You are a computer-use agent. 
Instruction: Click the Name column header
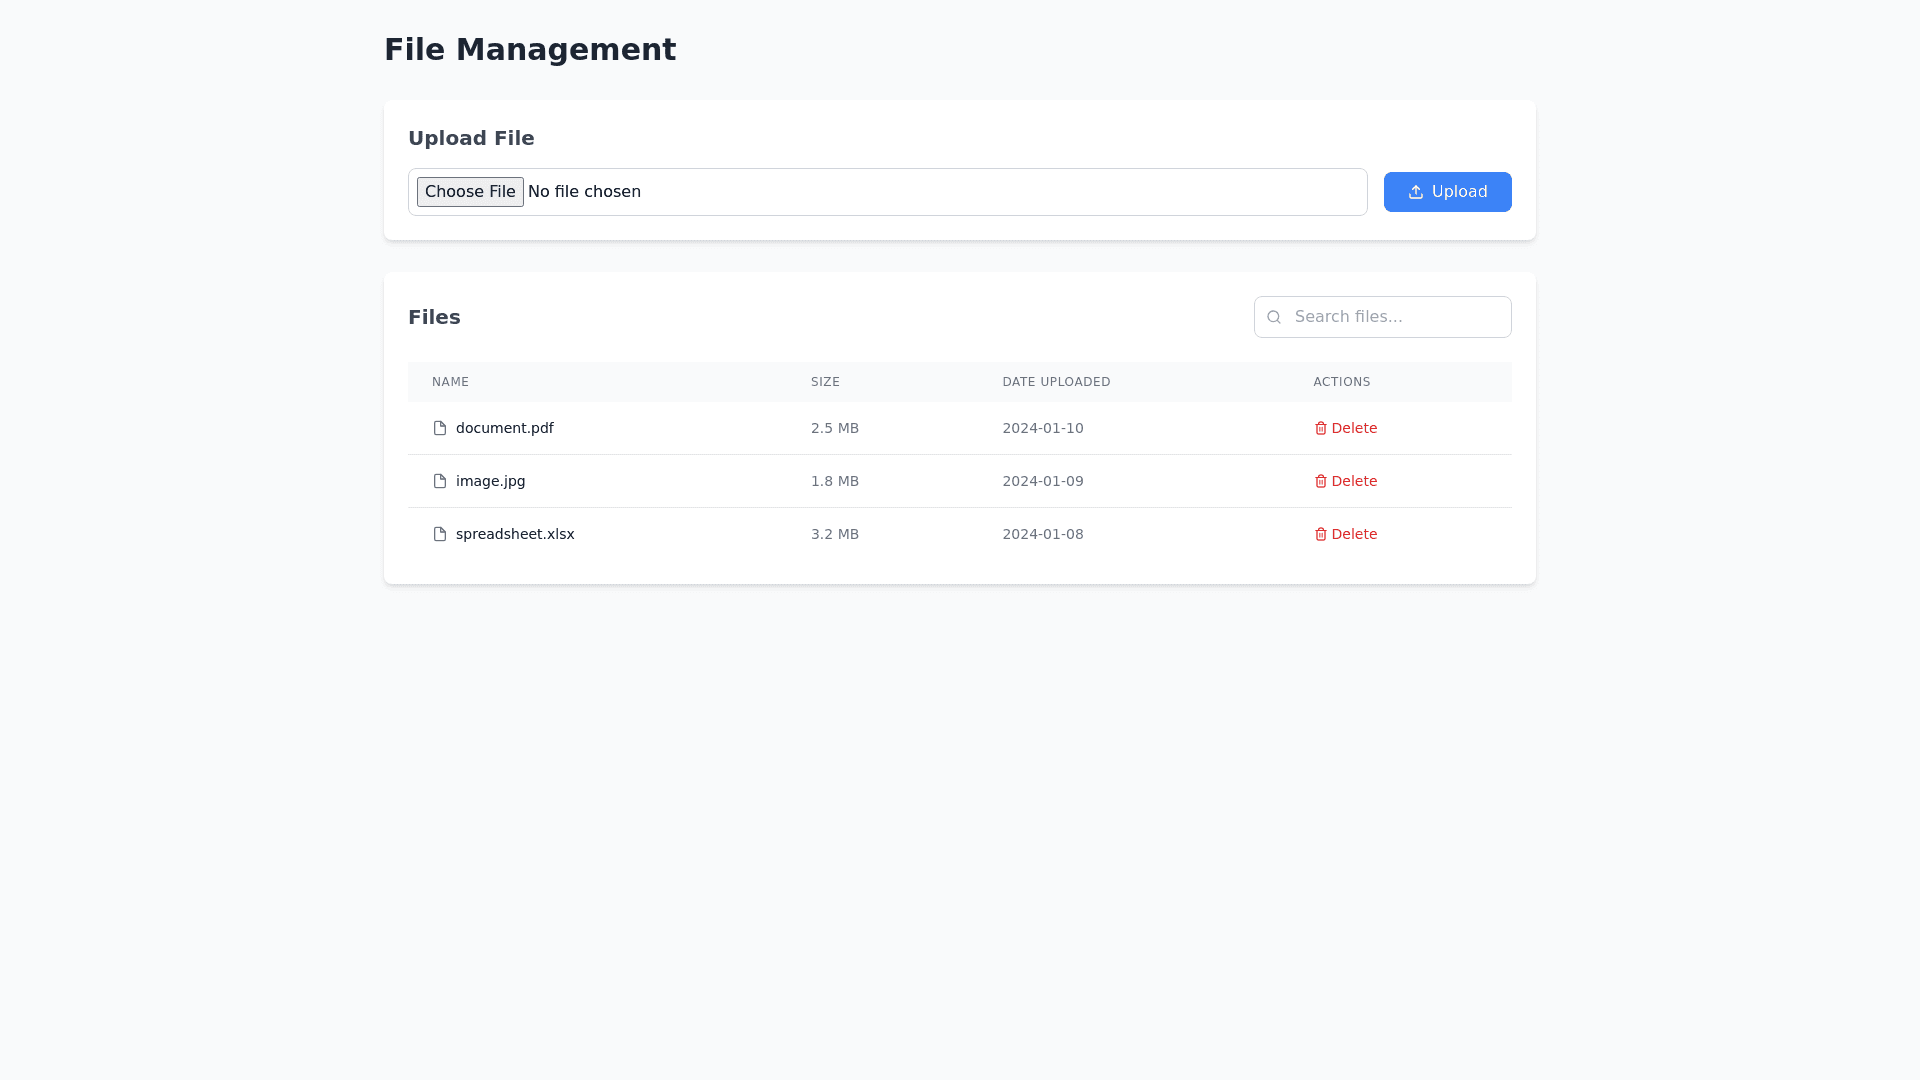450,382
